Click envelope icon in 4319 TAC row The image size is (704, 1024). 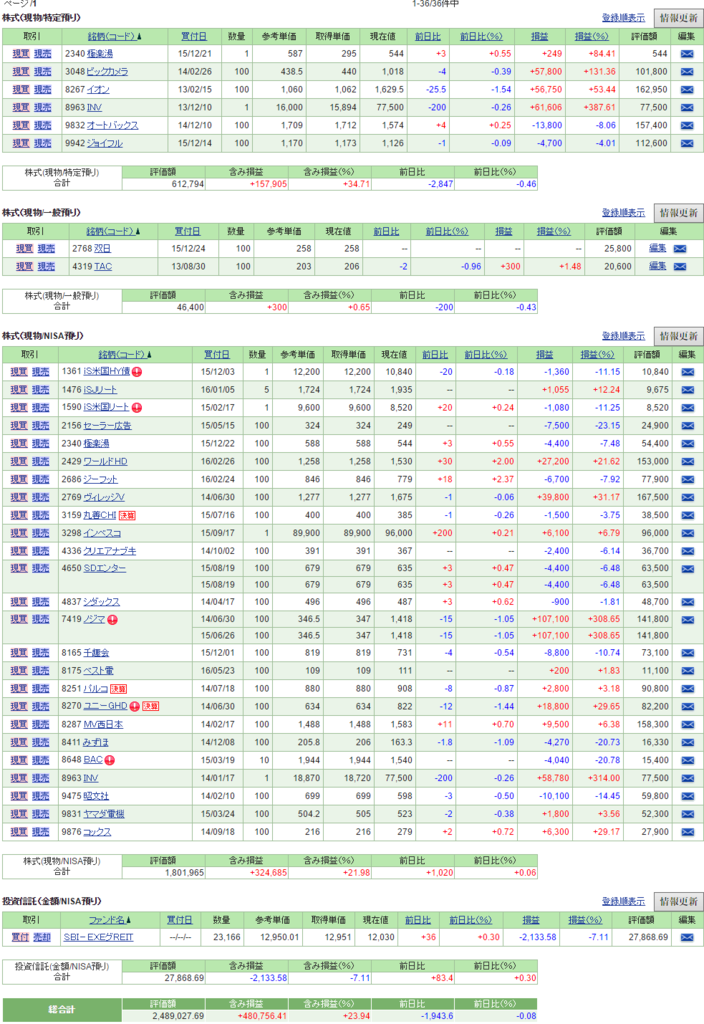(680, 266)
